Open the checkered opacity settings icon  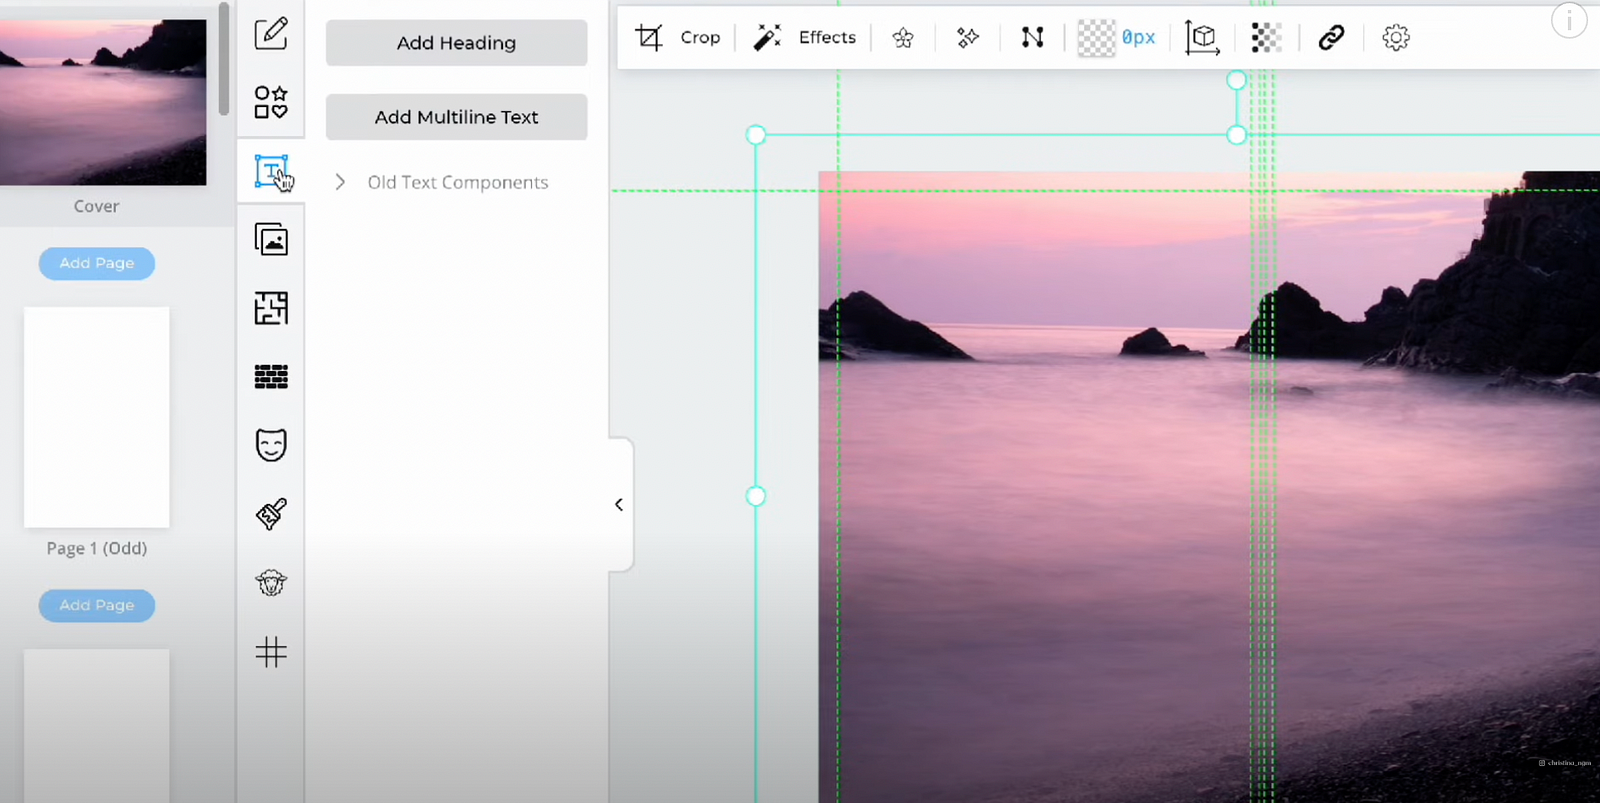coord(1266,38)
